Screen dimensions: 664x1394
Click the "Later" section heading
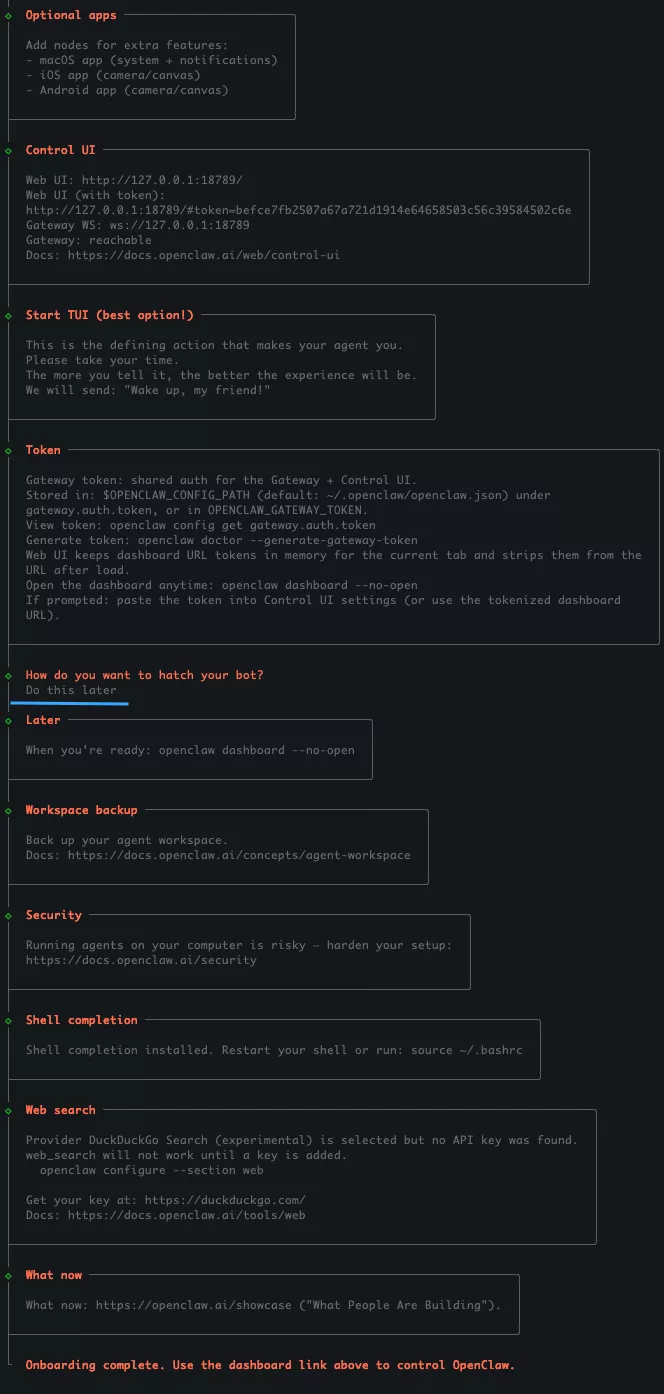coord(43,720)
